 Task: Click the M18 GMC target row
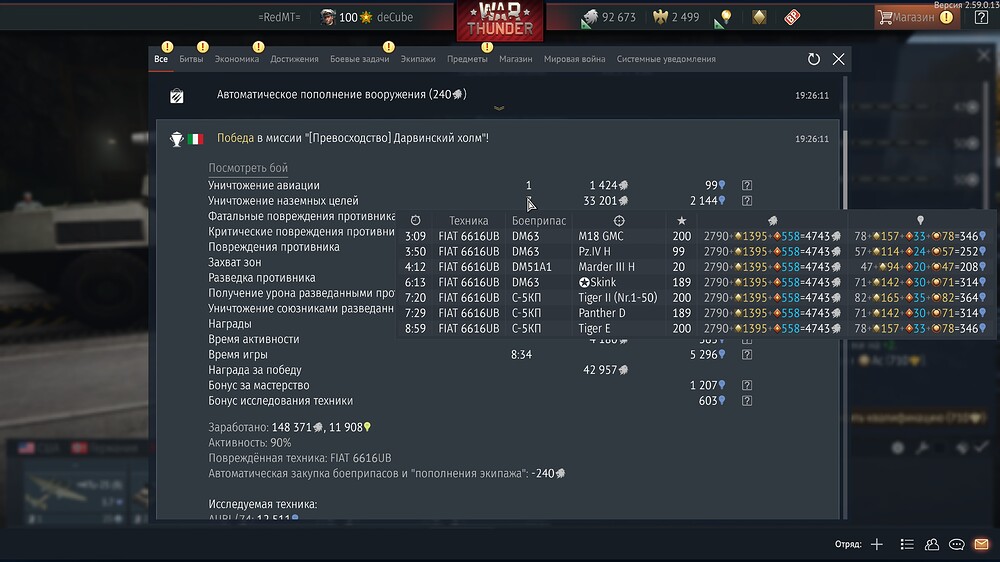pyautogui.click(x=695, y=236)
